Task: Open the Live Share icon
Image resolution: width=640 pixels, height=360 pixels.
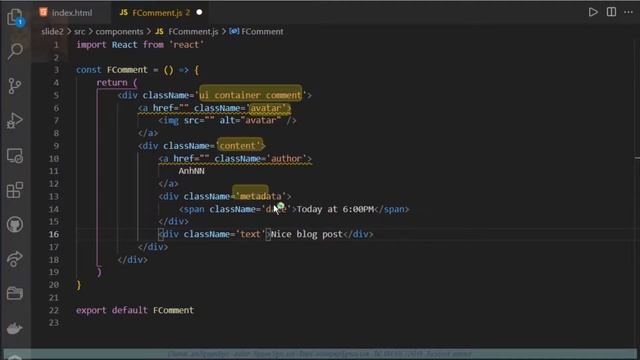Action: 15,259
